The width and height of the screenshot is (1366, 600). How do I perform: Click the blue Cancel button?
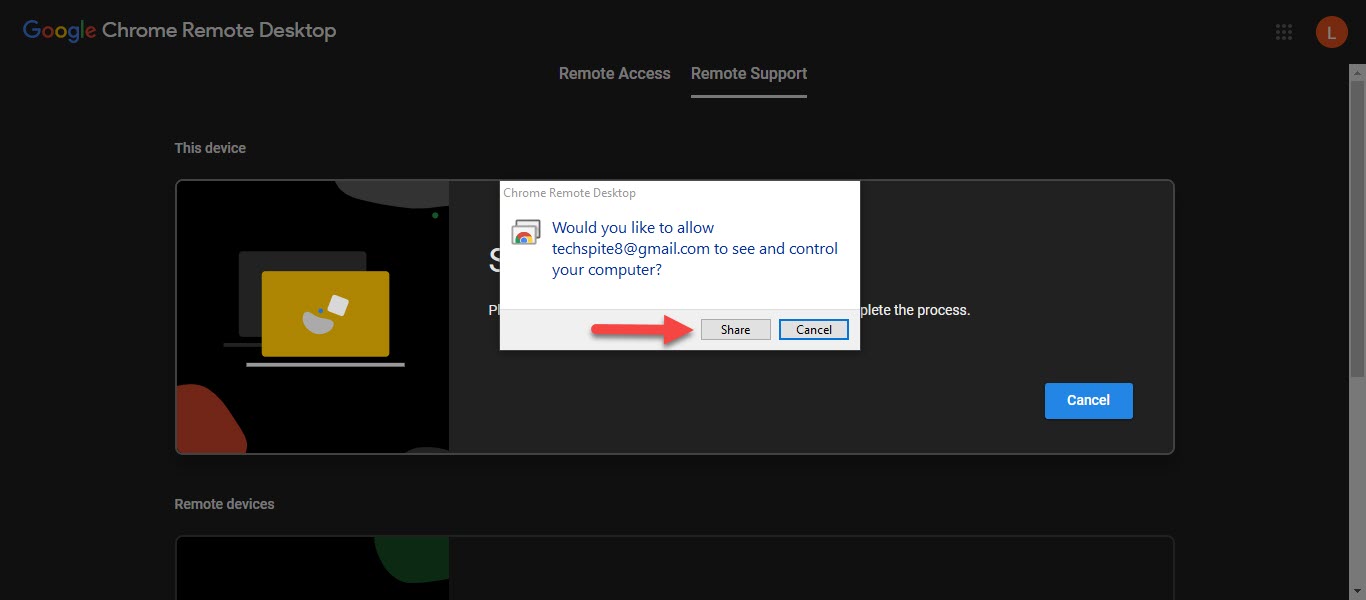(1088, 400)
